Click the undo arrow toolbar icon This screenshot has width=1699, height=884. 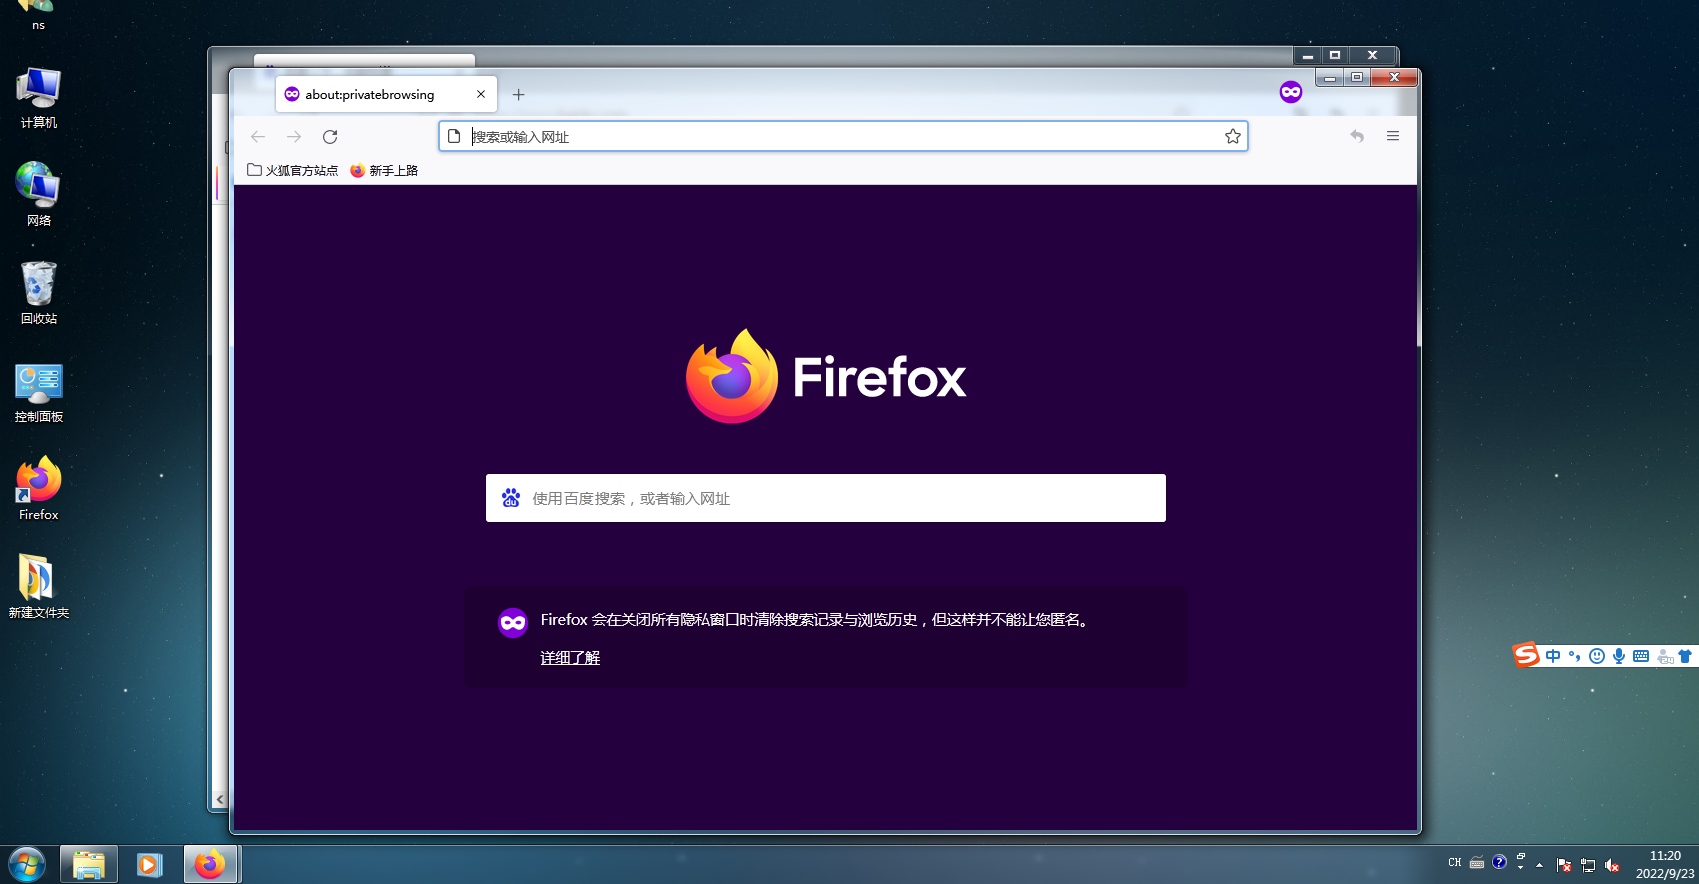tap(1357, 136)
